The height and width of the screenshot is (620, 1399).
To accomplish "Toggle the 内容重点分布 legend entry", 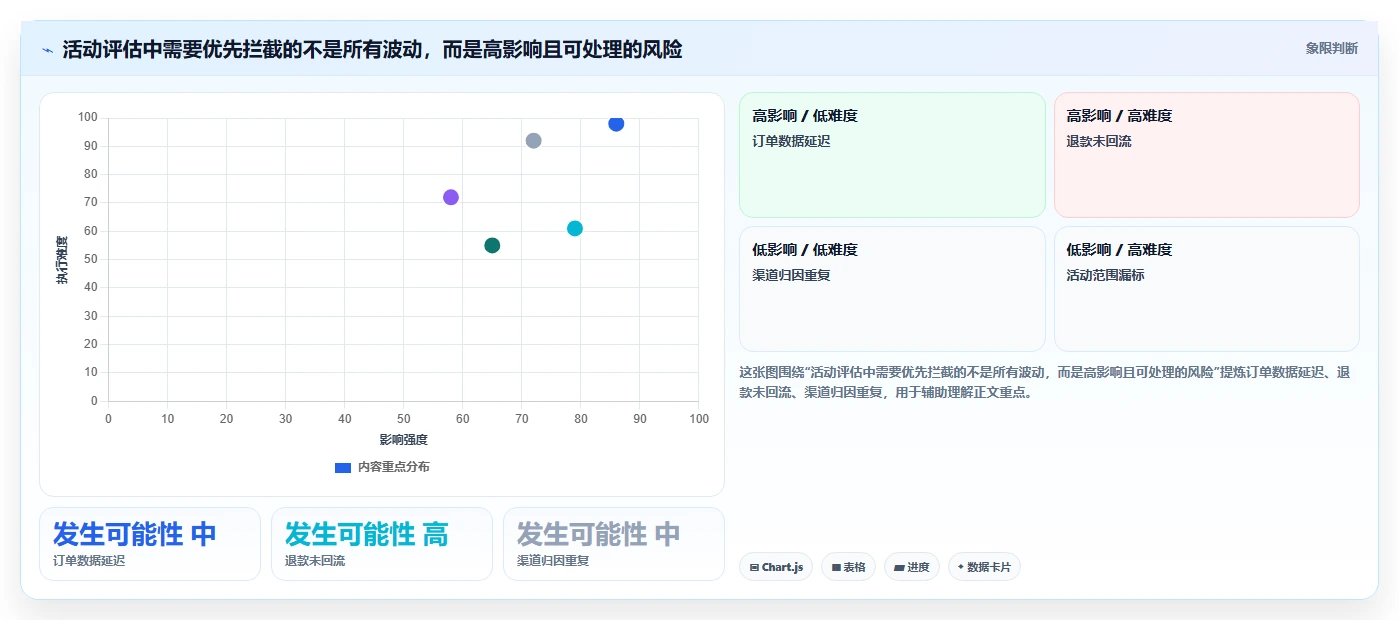I will click(382, 467).
